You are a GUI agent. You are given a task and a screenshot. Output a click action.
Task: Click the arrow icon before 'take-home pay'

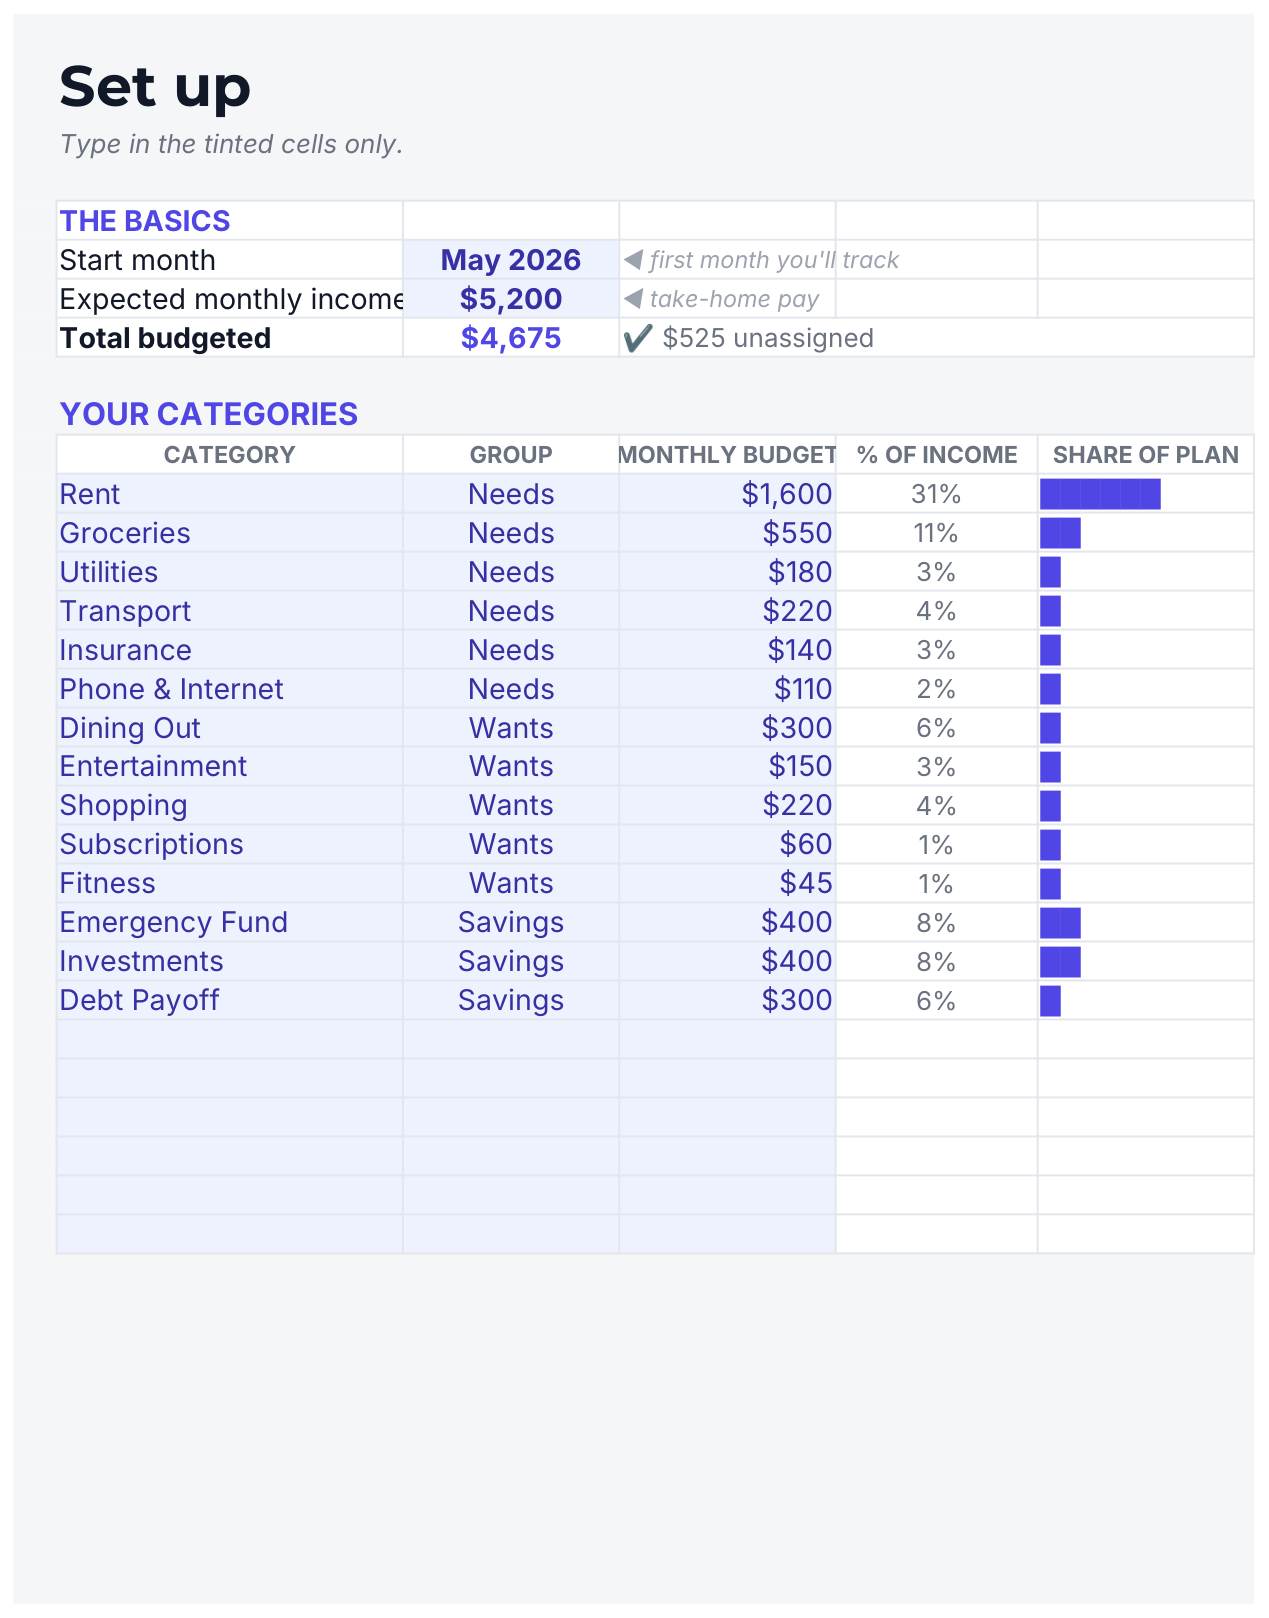633,299
